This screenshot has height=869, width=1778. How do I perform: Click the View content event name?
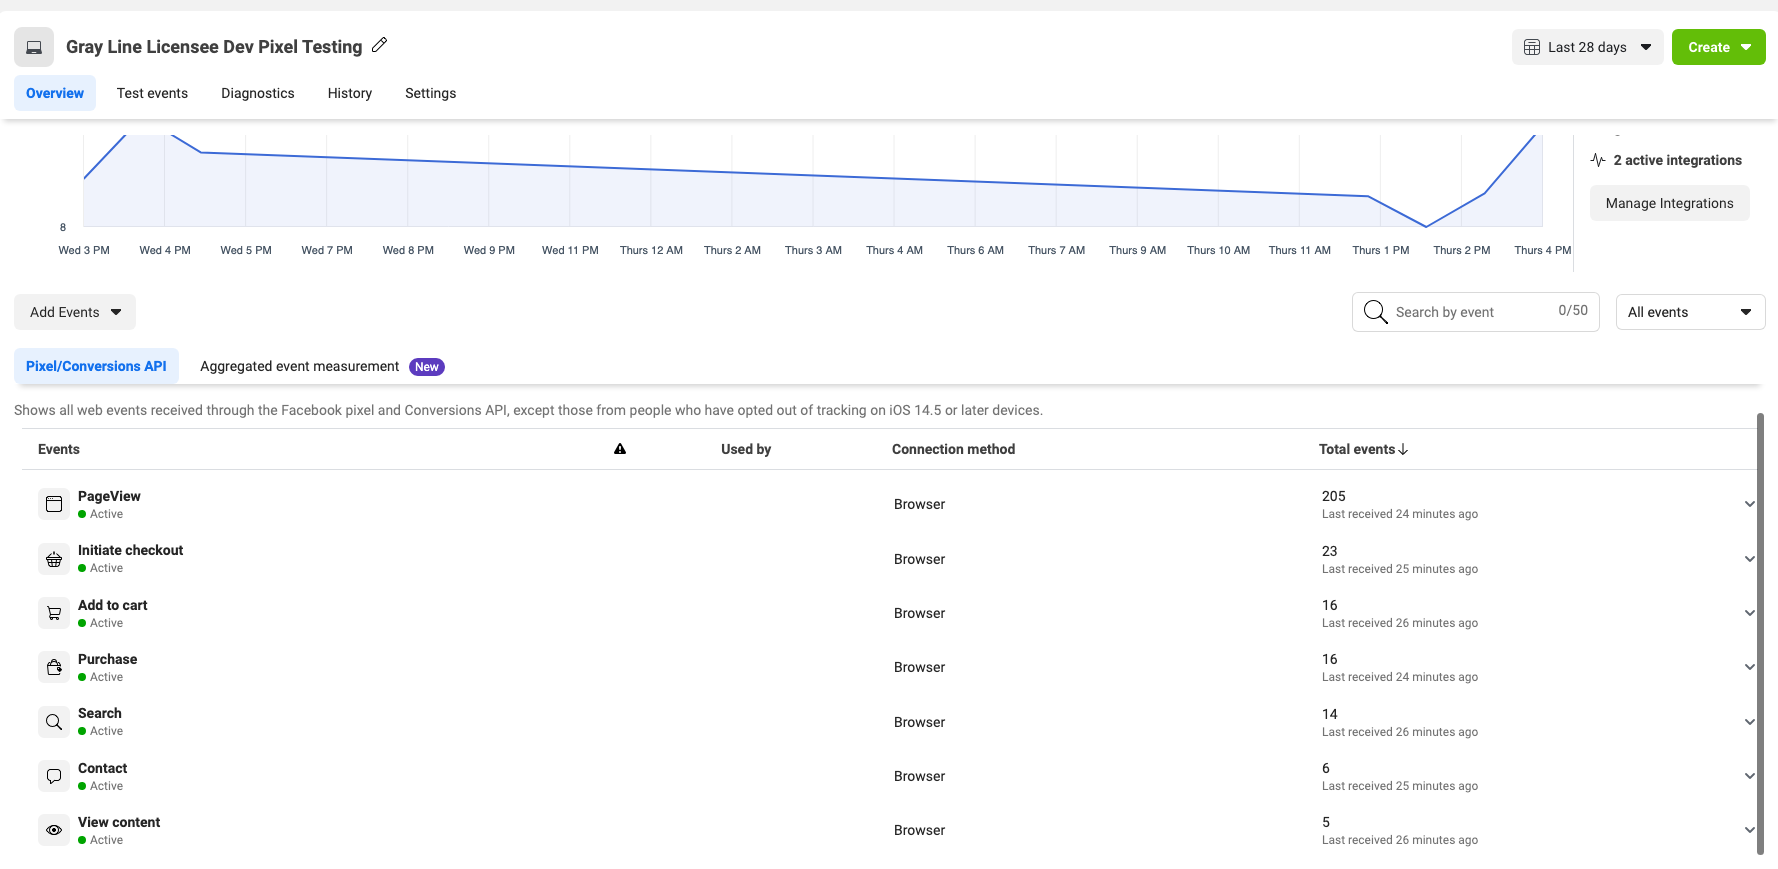tap(119, 822)
